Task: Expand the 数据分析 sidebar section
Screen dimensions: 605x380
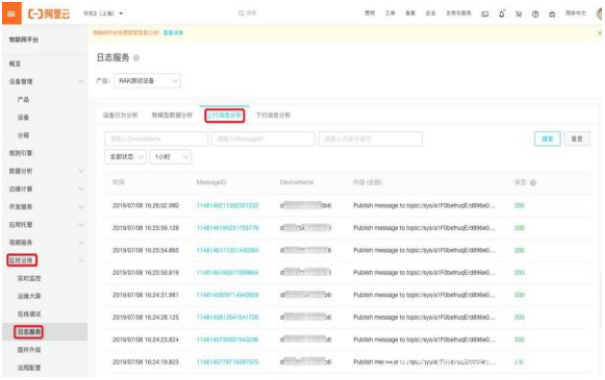Action: [81, 171]
